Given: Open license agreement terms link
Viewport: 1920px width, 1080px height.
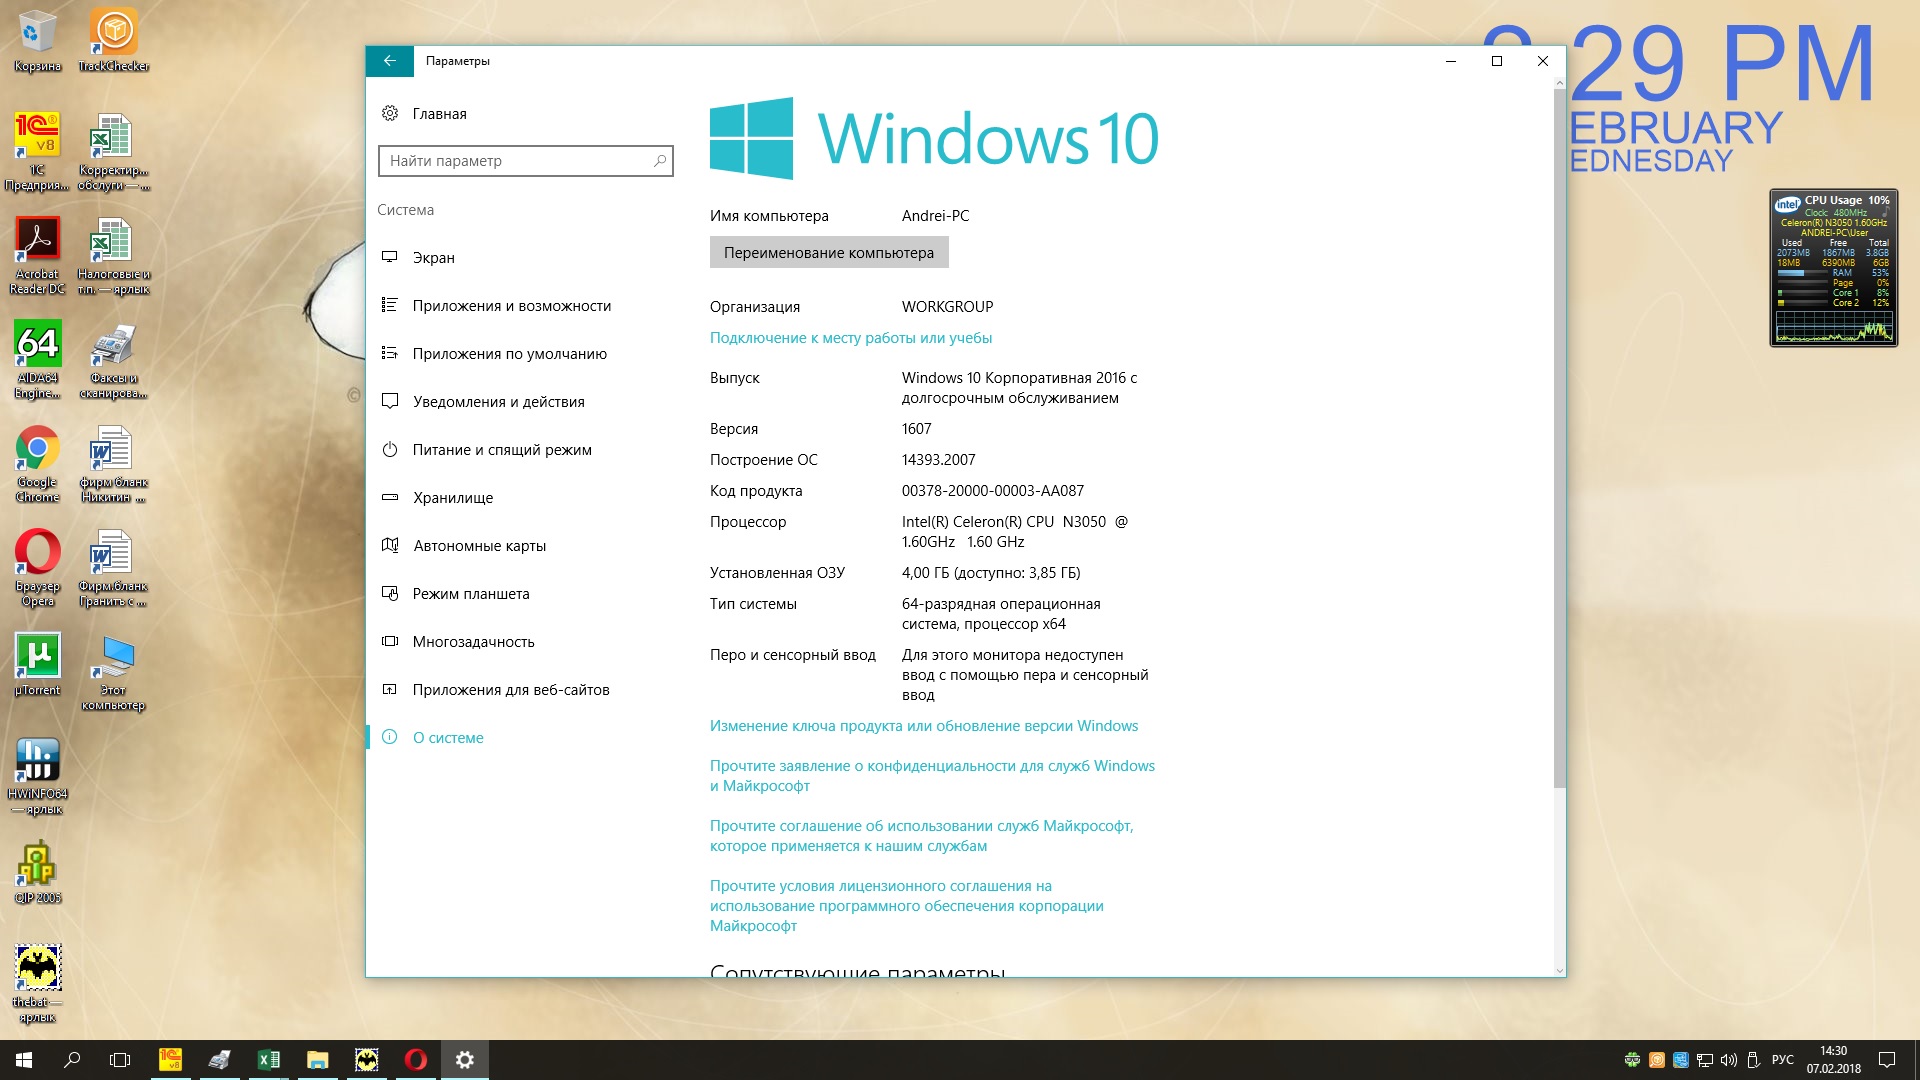Looking at the screenshot, I should tap(907, 906).
